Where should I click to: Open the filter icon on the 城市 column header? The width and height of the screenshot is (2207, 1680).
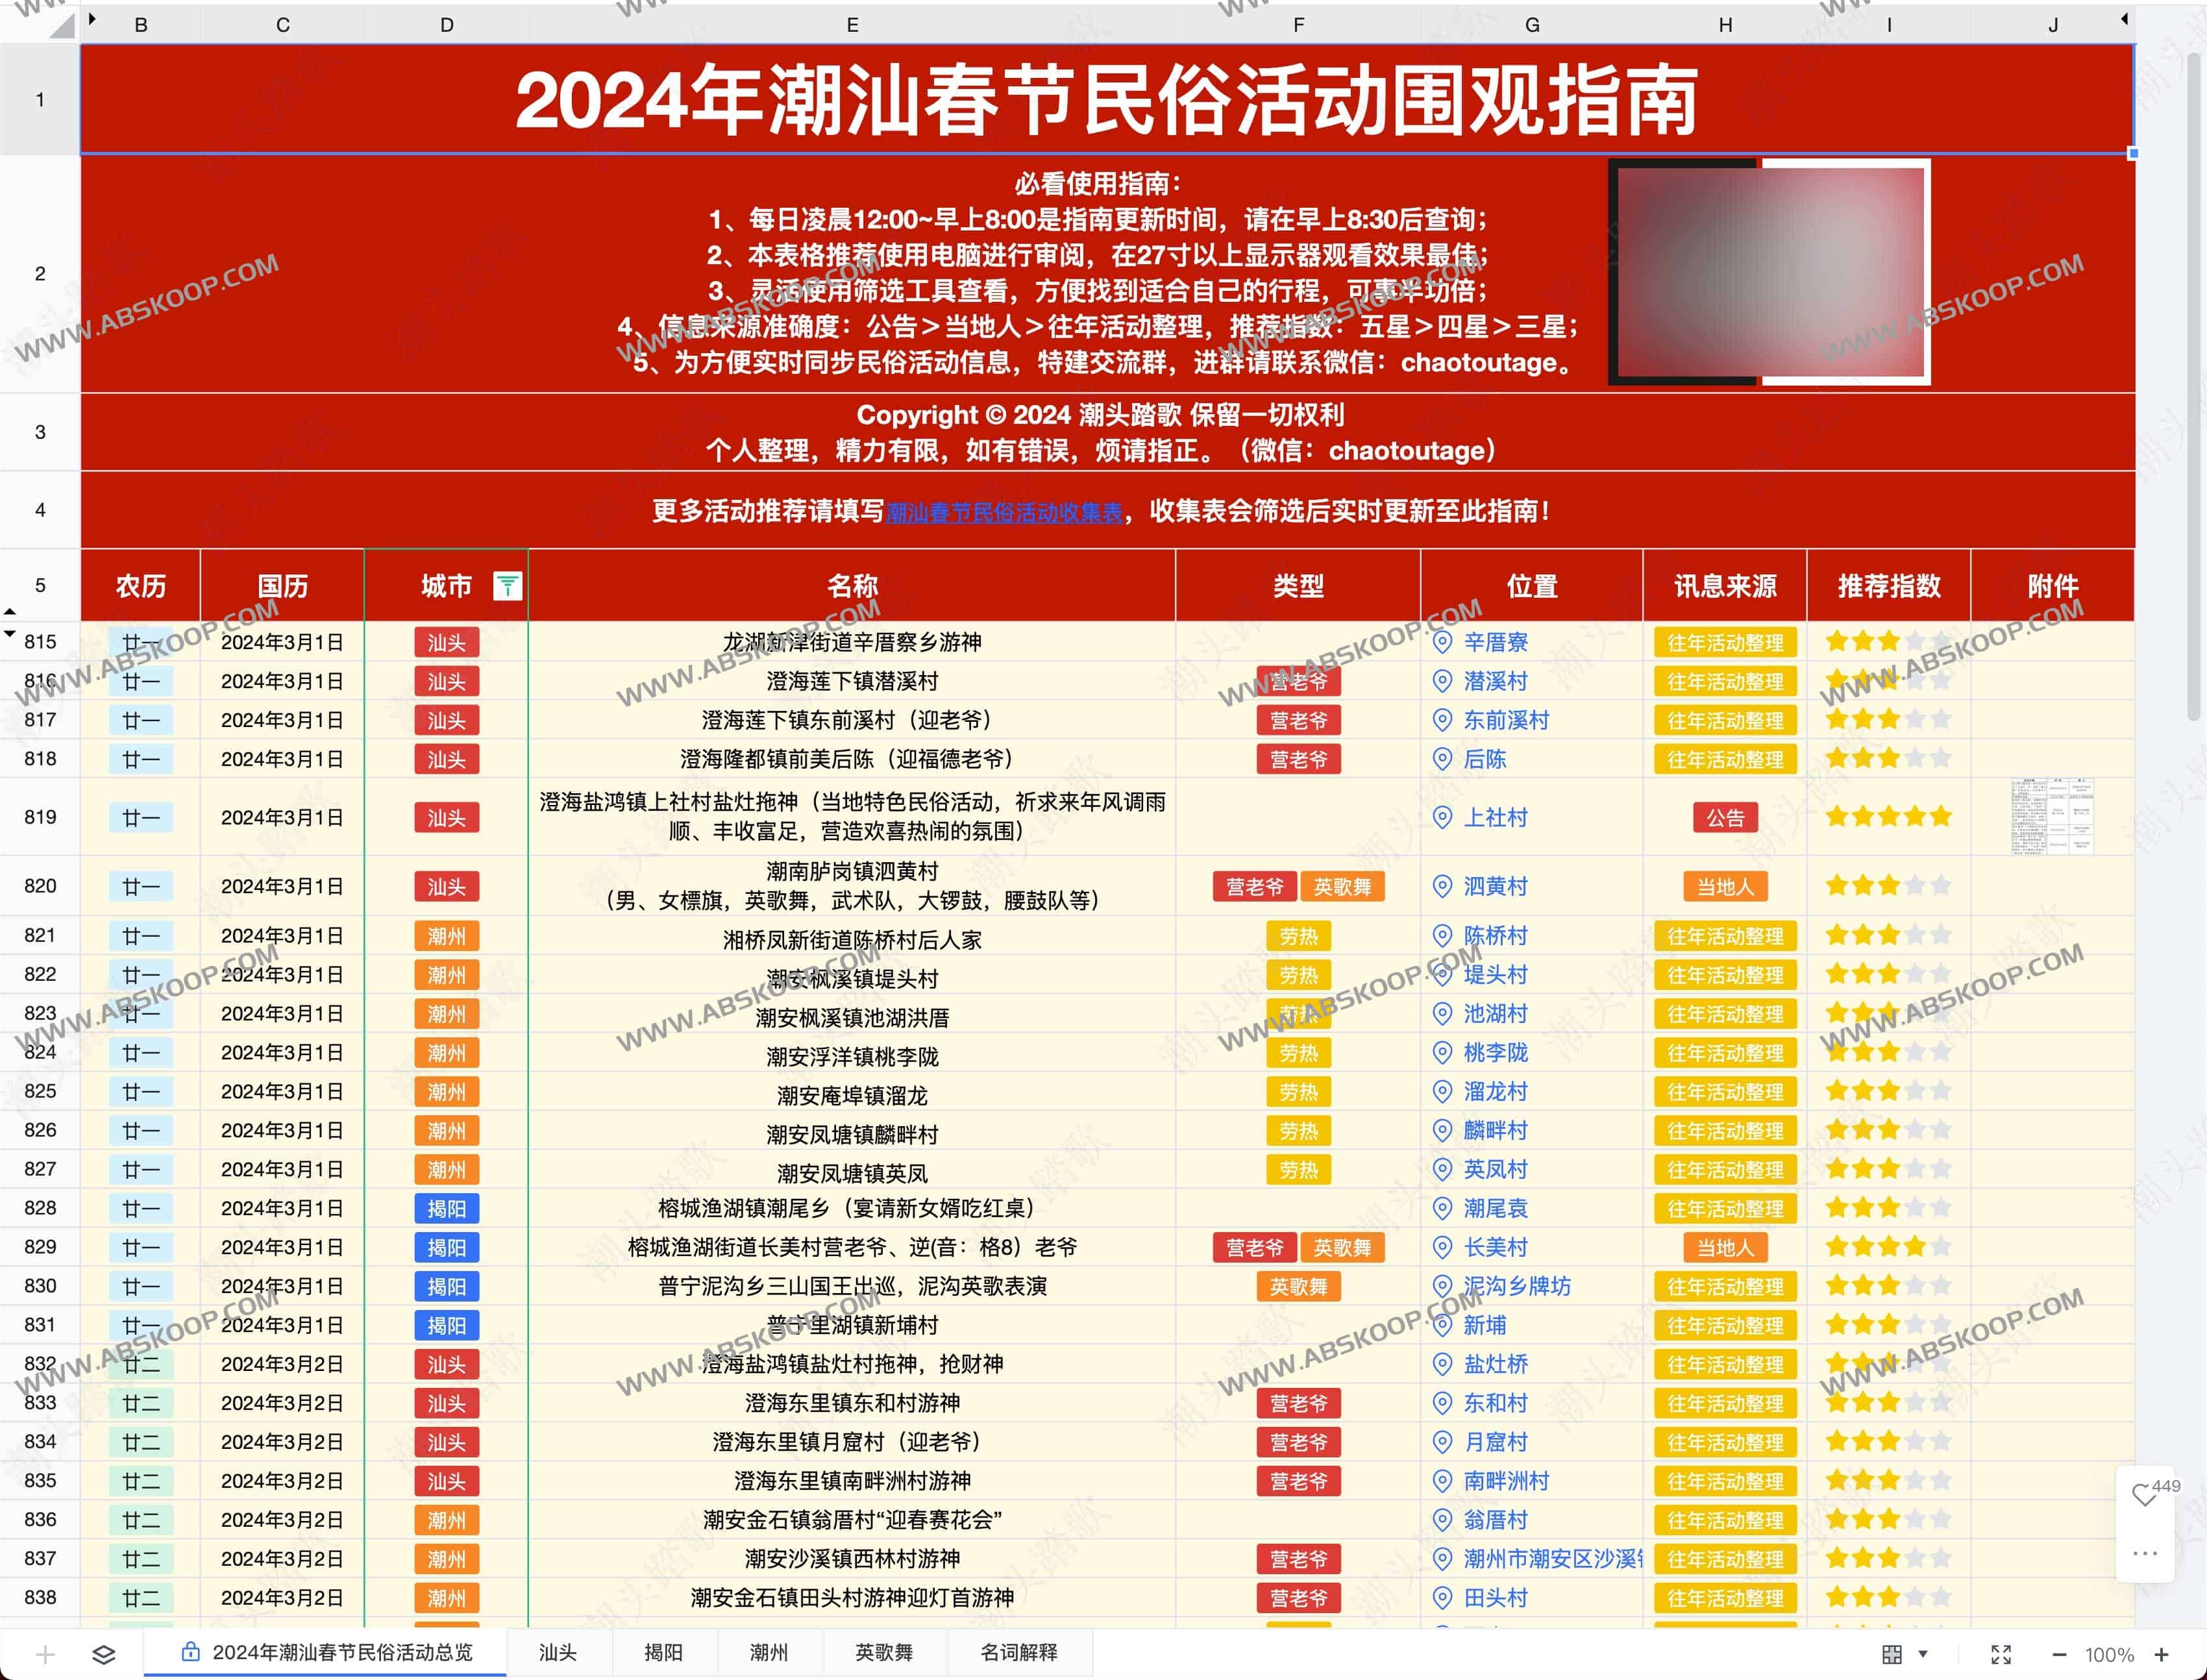pos(510,586)
